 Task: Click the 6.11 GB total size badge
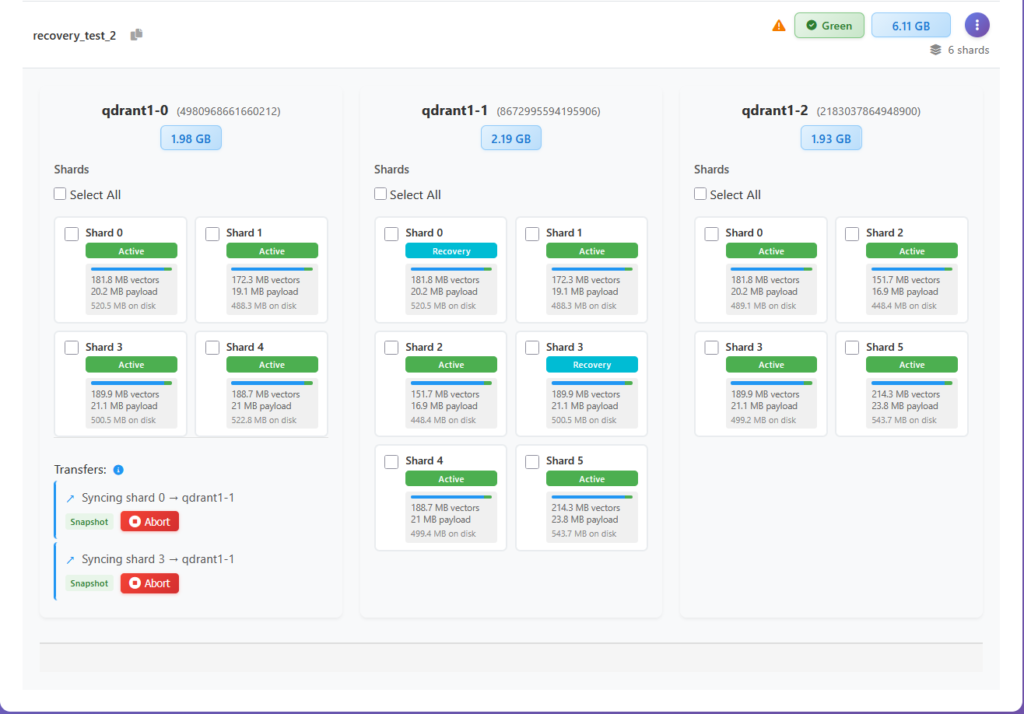pyautogui.click(x=910, y=25)
